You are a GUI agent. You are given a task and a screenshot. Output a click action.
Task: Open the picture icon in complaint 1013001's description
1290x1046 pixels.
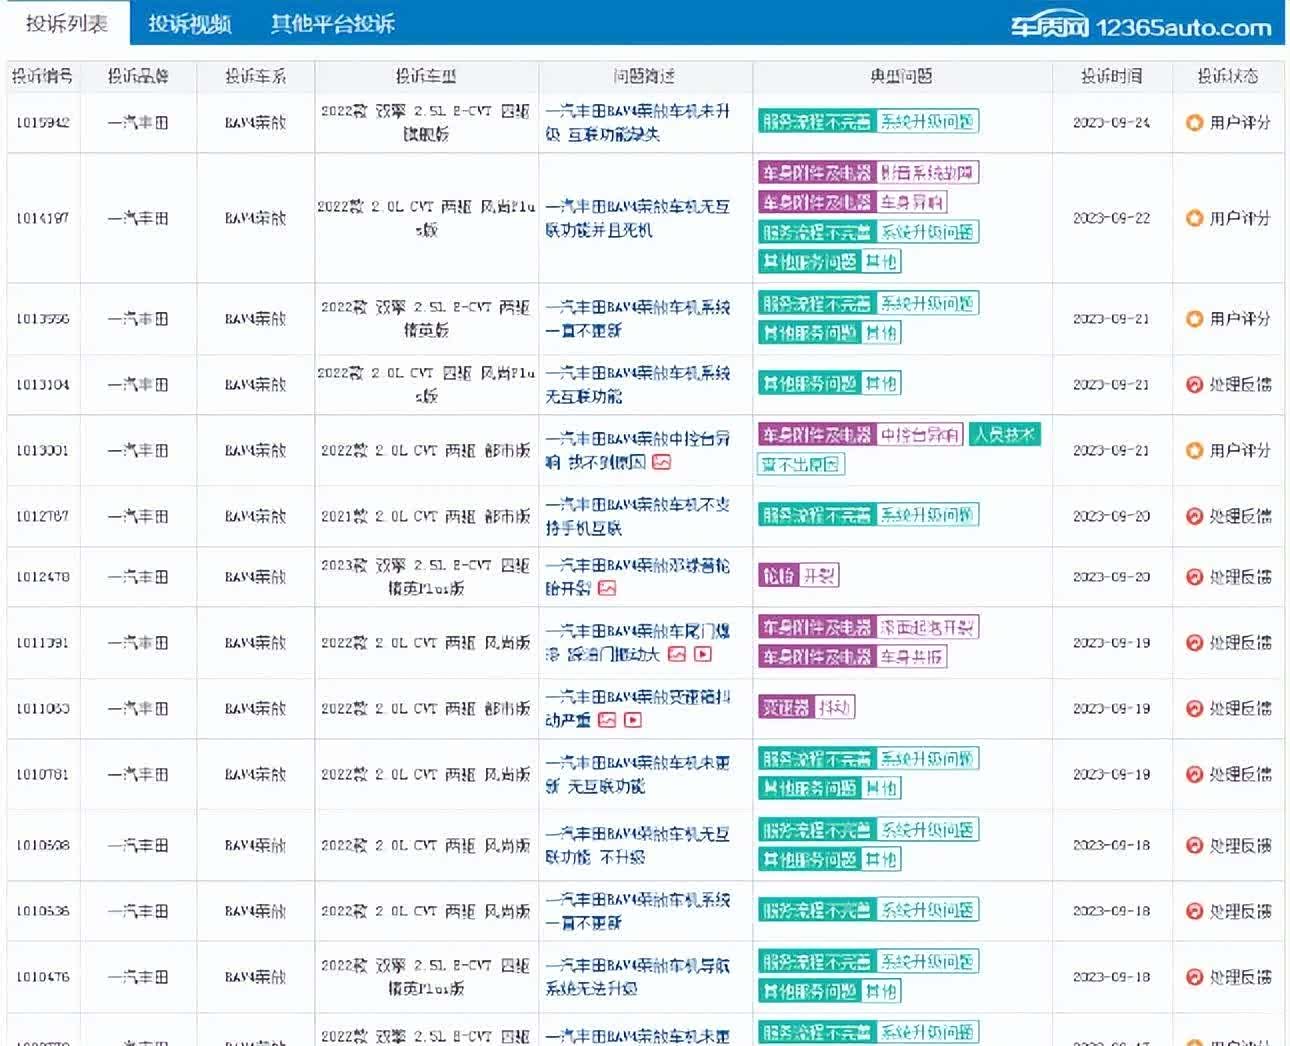[x=661, y=463]
